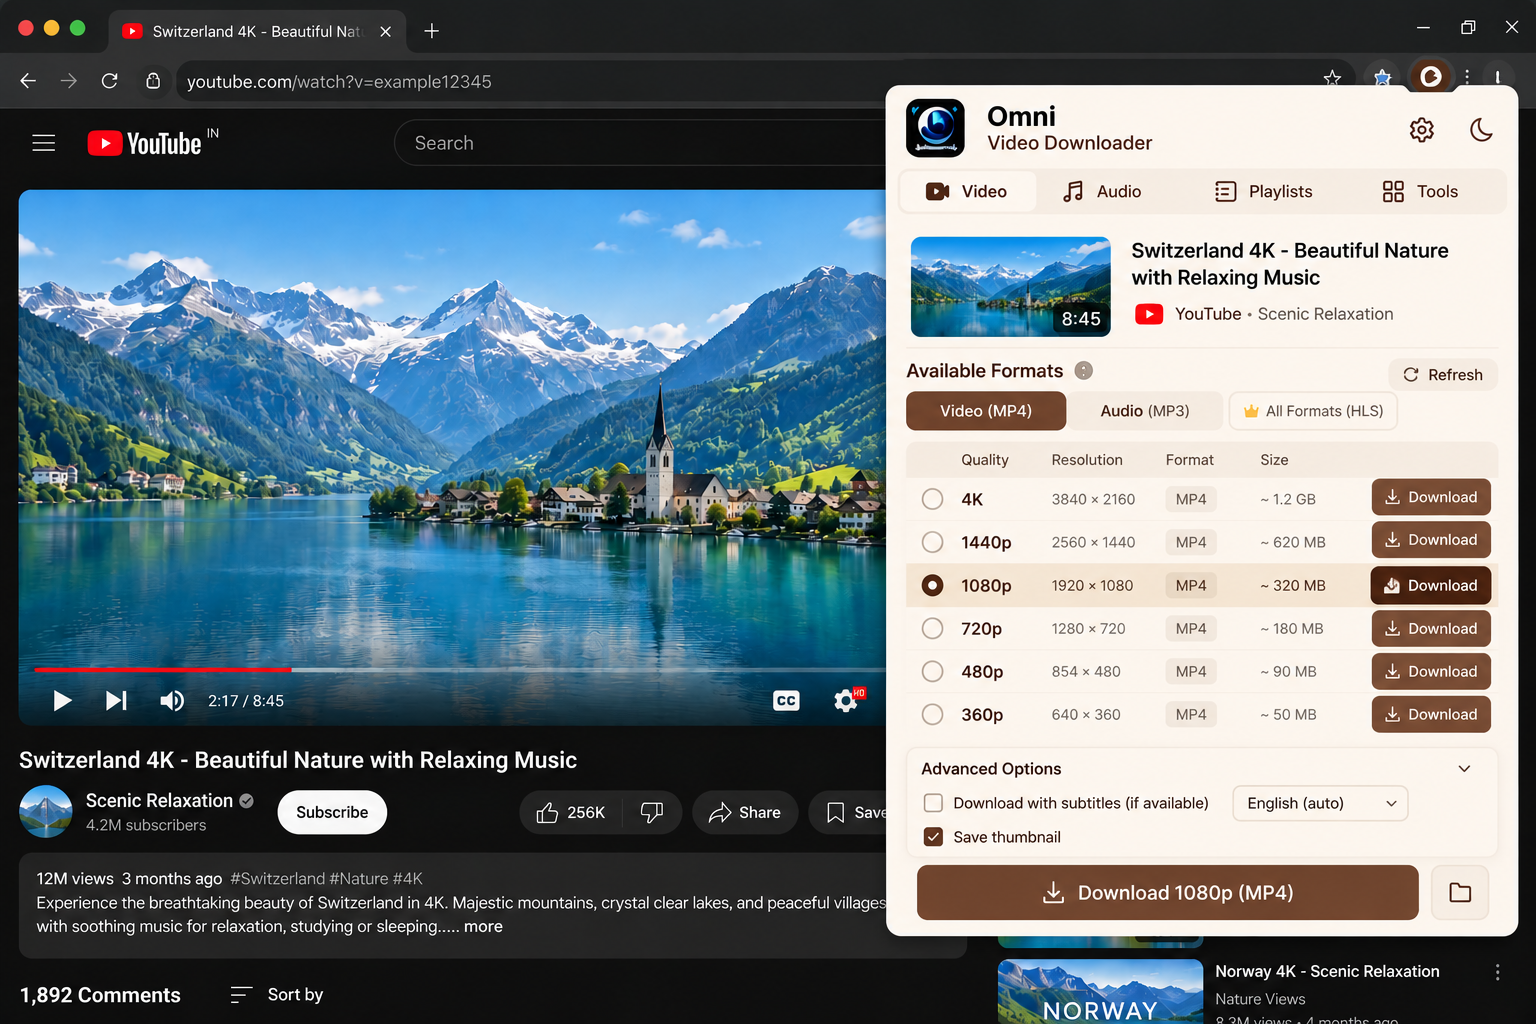Screen dimensions: 1536x1024
Task: Open video player settings gear
Action: click(x=846, y=701)
